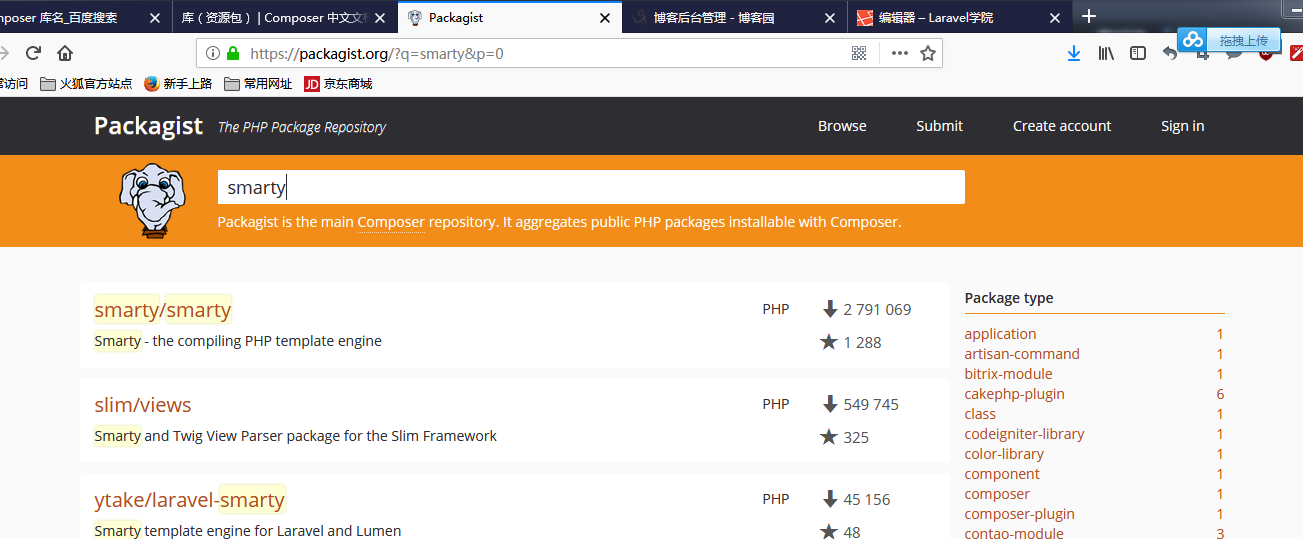This screenshot has height=539, width=1303.
Task: Close the Packagist tab
Action: [x=604, y=17]
